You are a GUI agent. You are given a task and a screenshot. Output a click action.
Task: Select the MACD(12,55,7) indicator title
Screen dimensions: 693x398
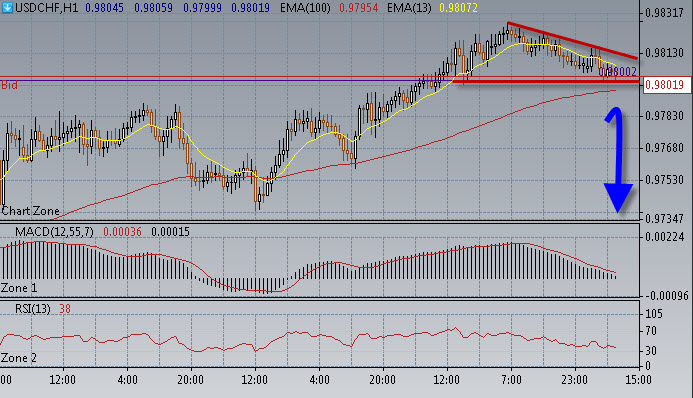point(54,232)
